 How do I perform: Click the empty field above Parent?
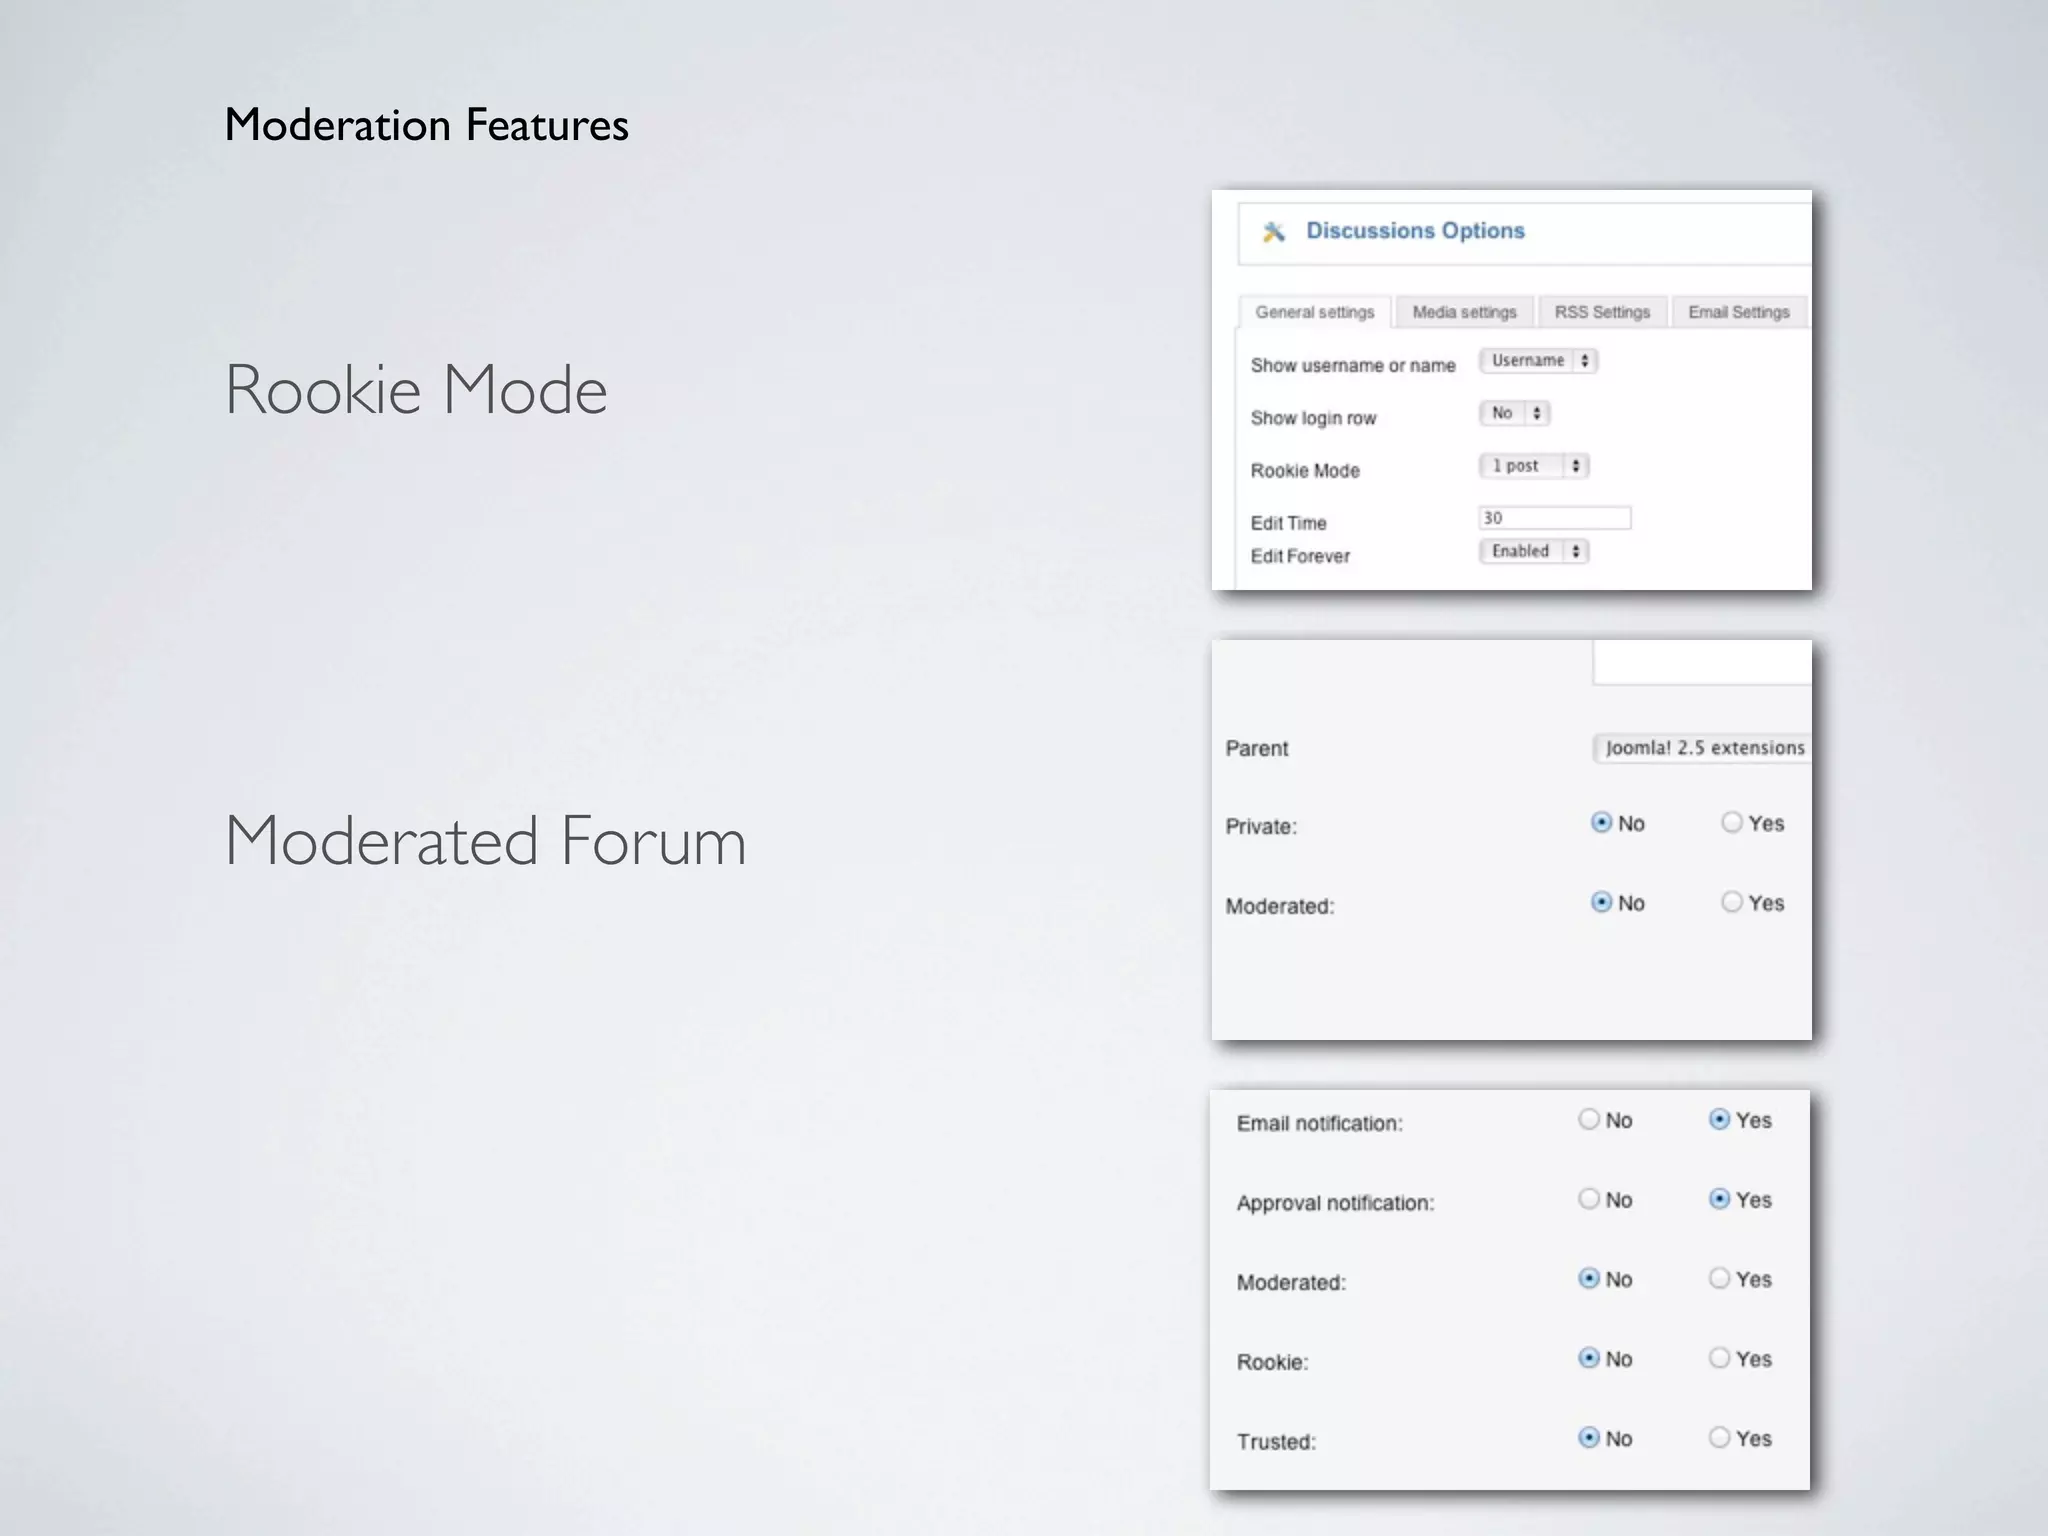(x=1702, y=664)
